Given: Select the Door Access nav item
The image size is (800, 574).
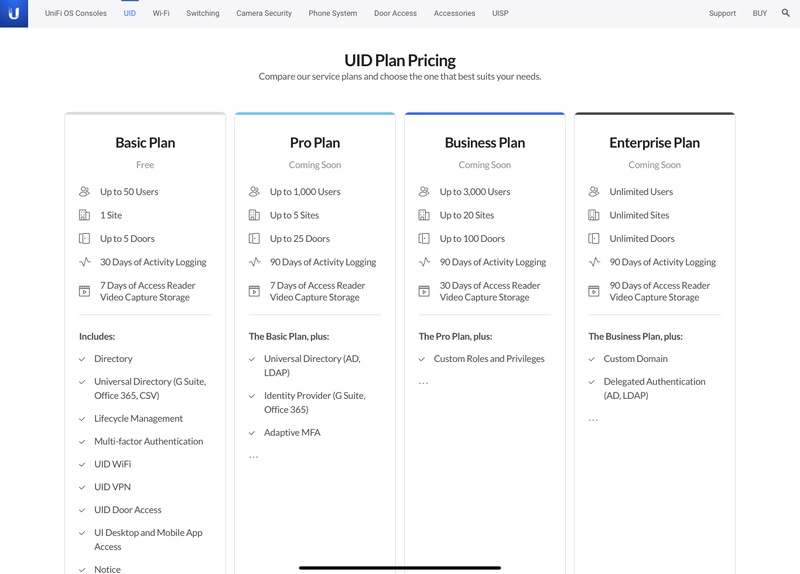Looking at the screenshot, I should (x=395, y=14).
